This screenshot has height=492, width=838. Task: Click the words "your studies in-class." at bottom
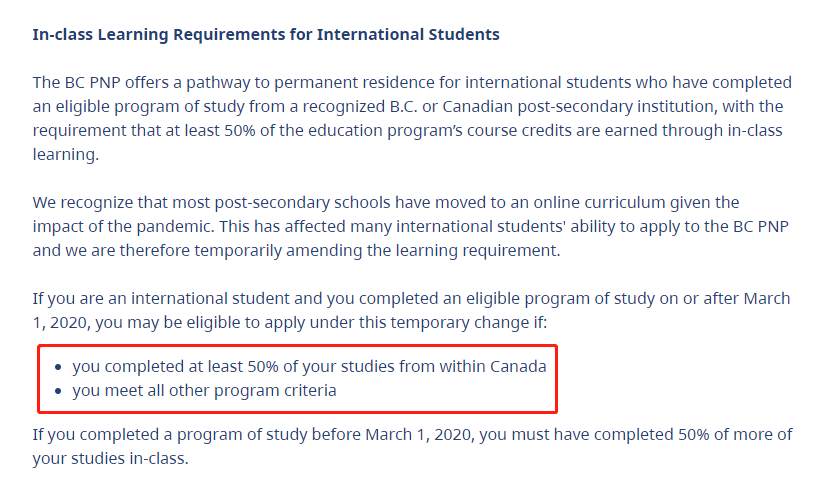111,459
